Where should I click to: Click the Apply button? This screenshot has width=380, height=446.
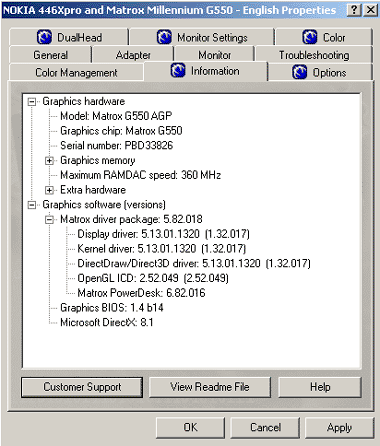(339, 427)
